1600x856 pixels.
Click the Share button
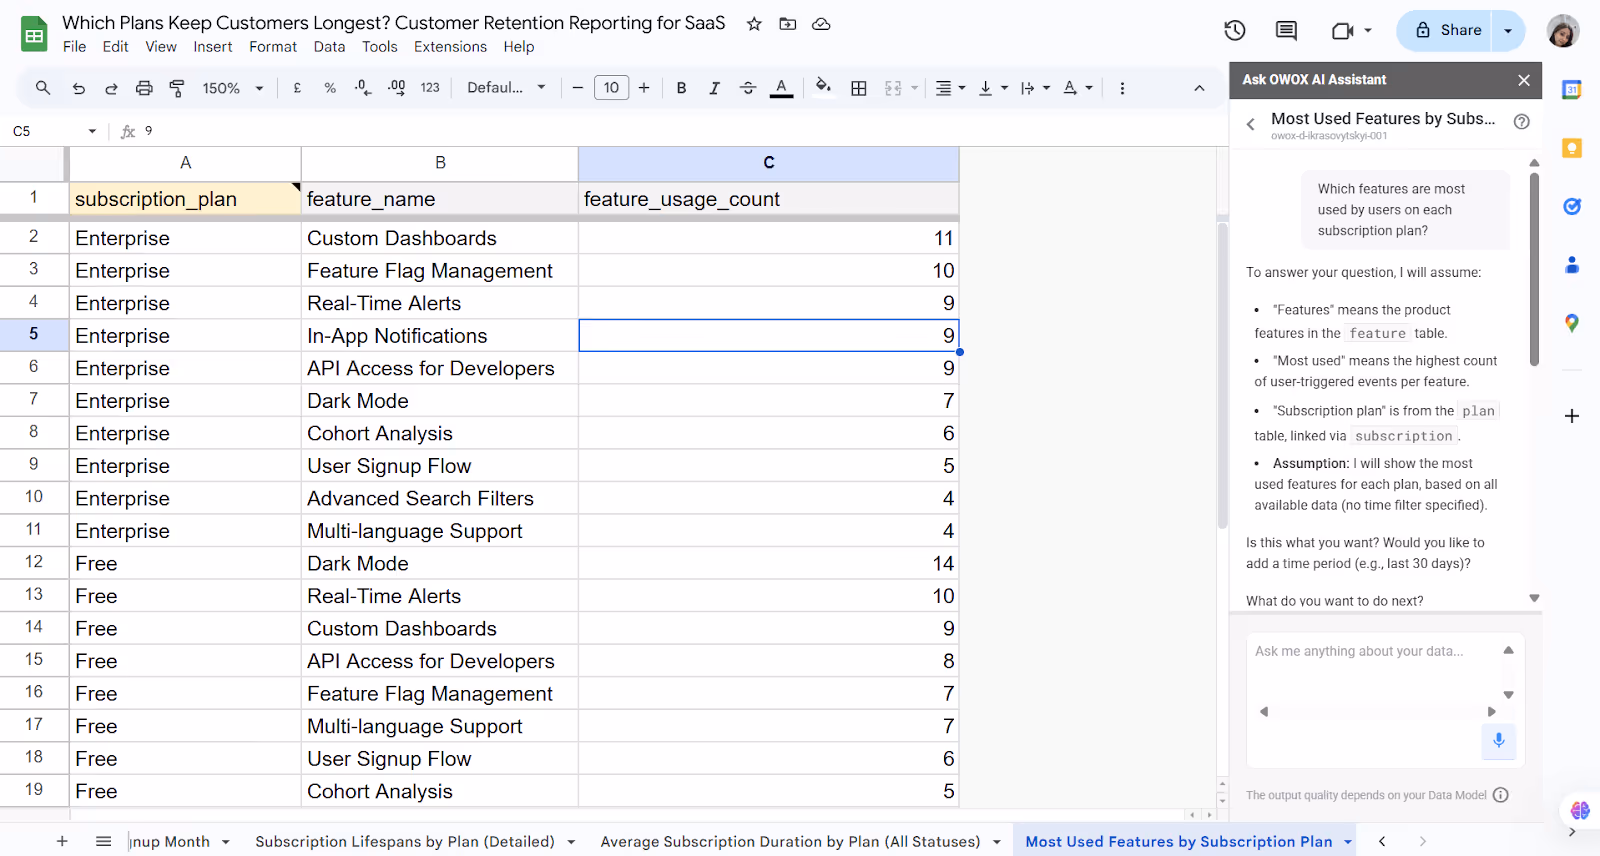tap(1445, 31)
